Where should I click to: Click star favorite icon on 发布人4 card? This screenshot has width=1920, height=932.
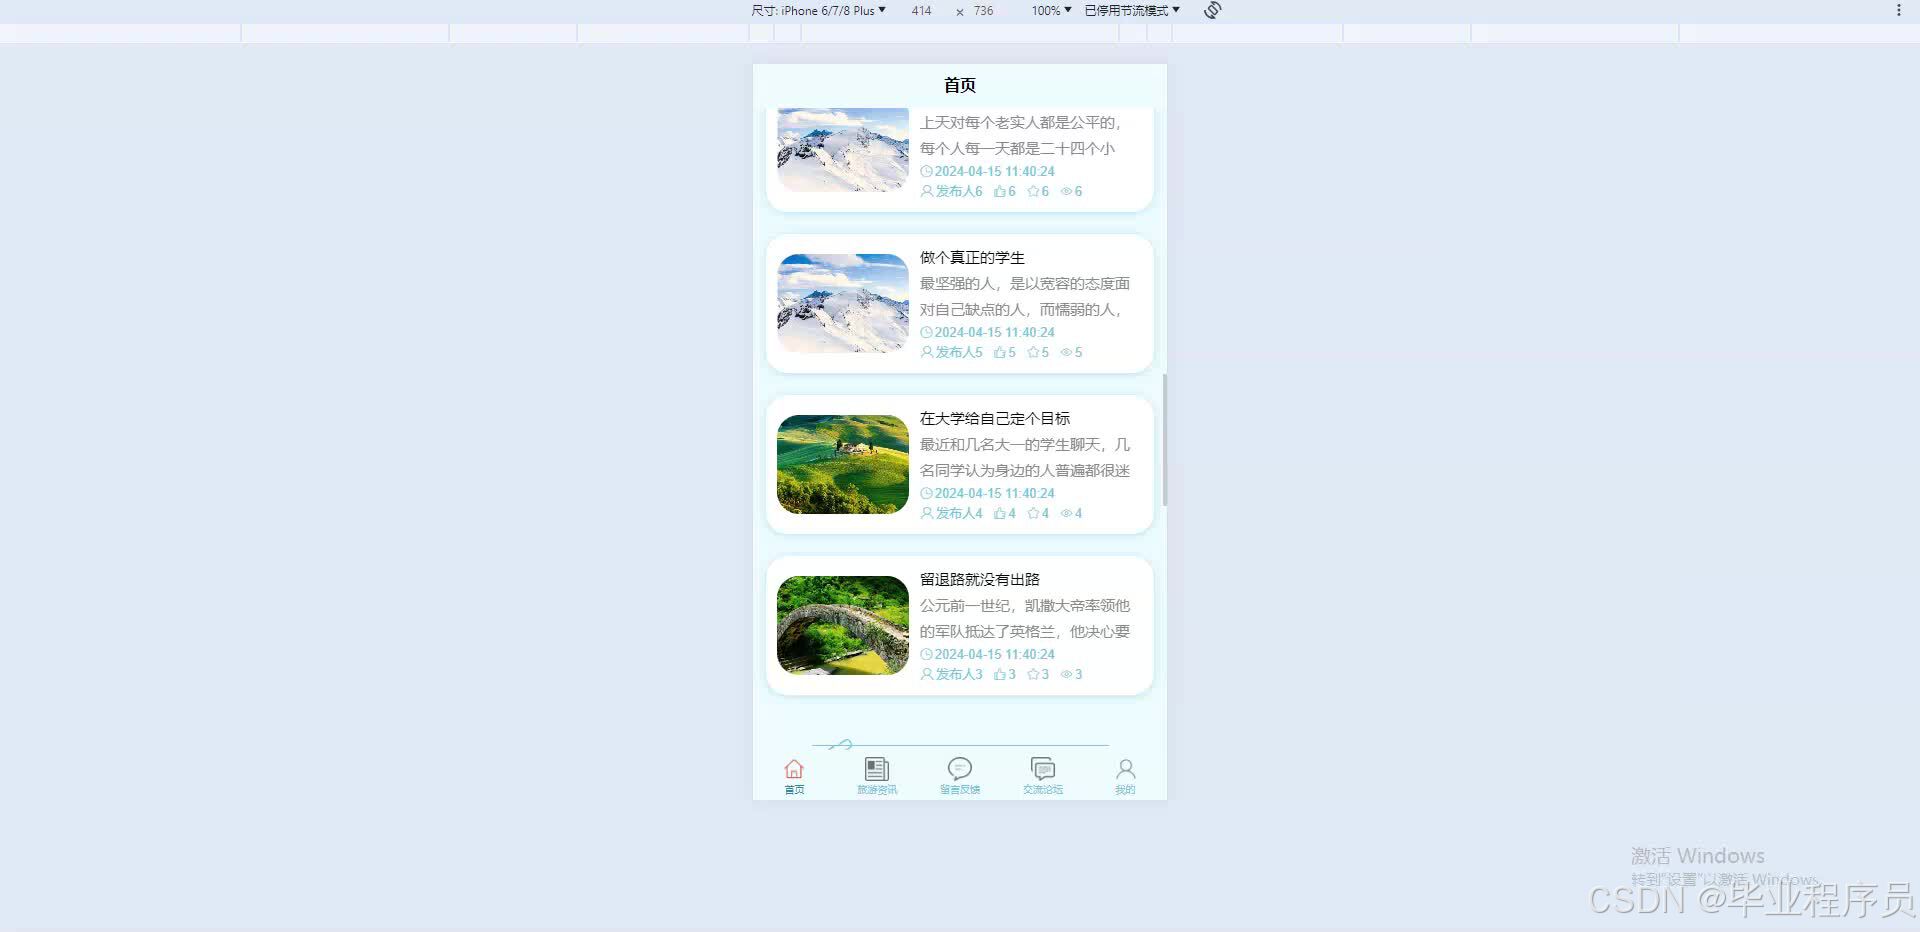[x=1033, y=513]
